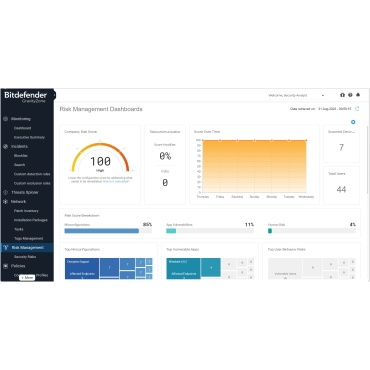The image size is (370, 370).
Task: Open the Monitoring menu section
Action: click(21, 119)
